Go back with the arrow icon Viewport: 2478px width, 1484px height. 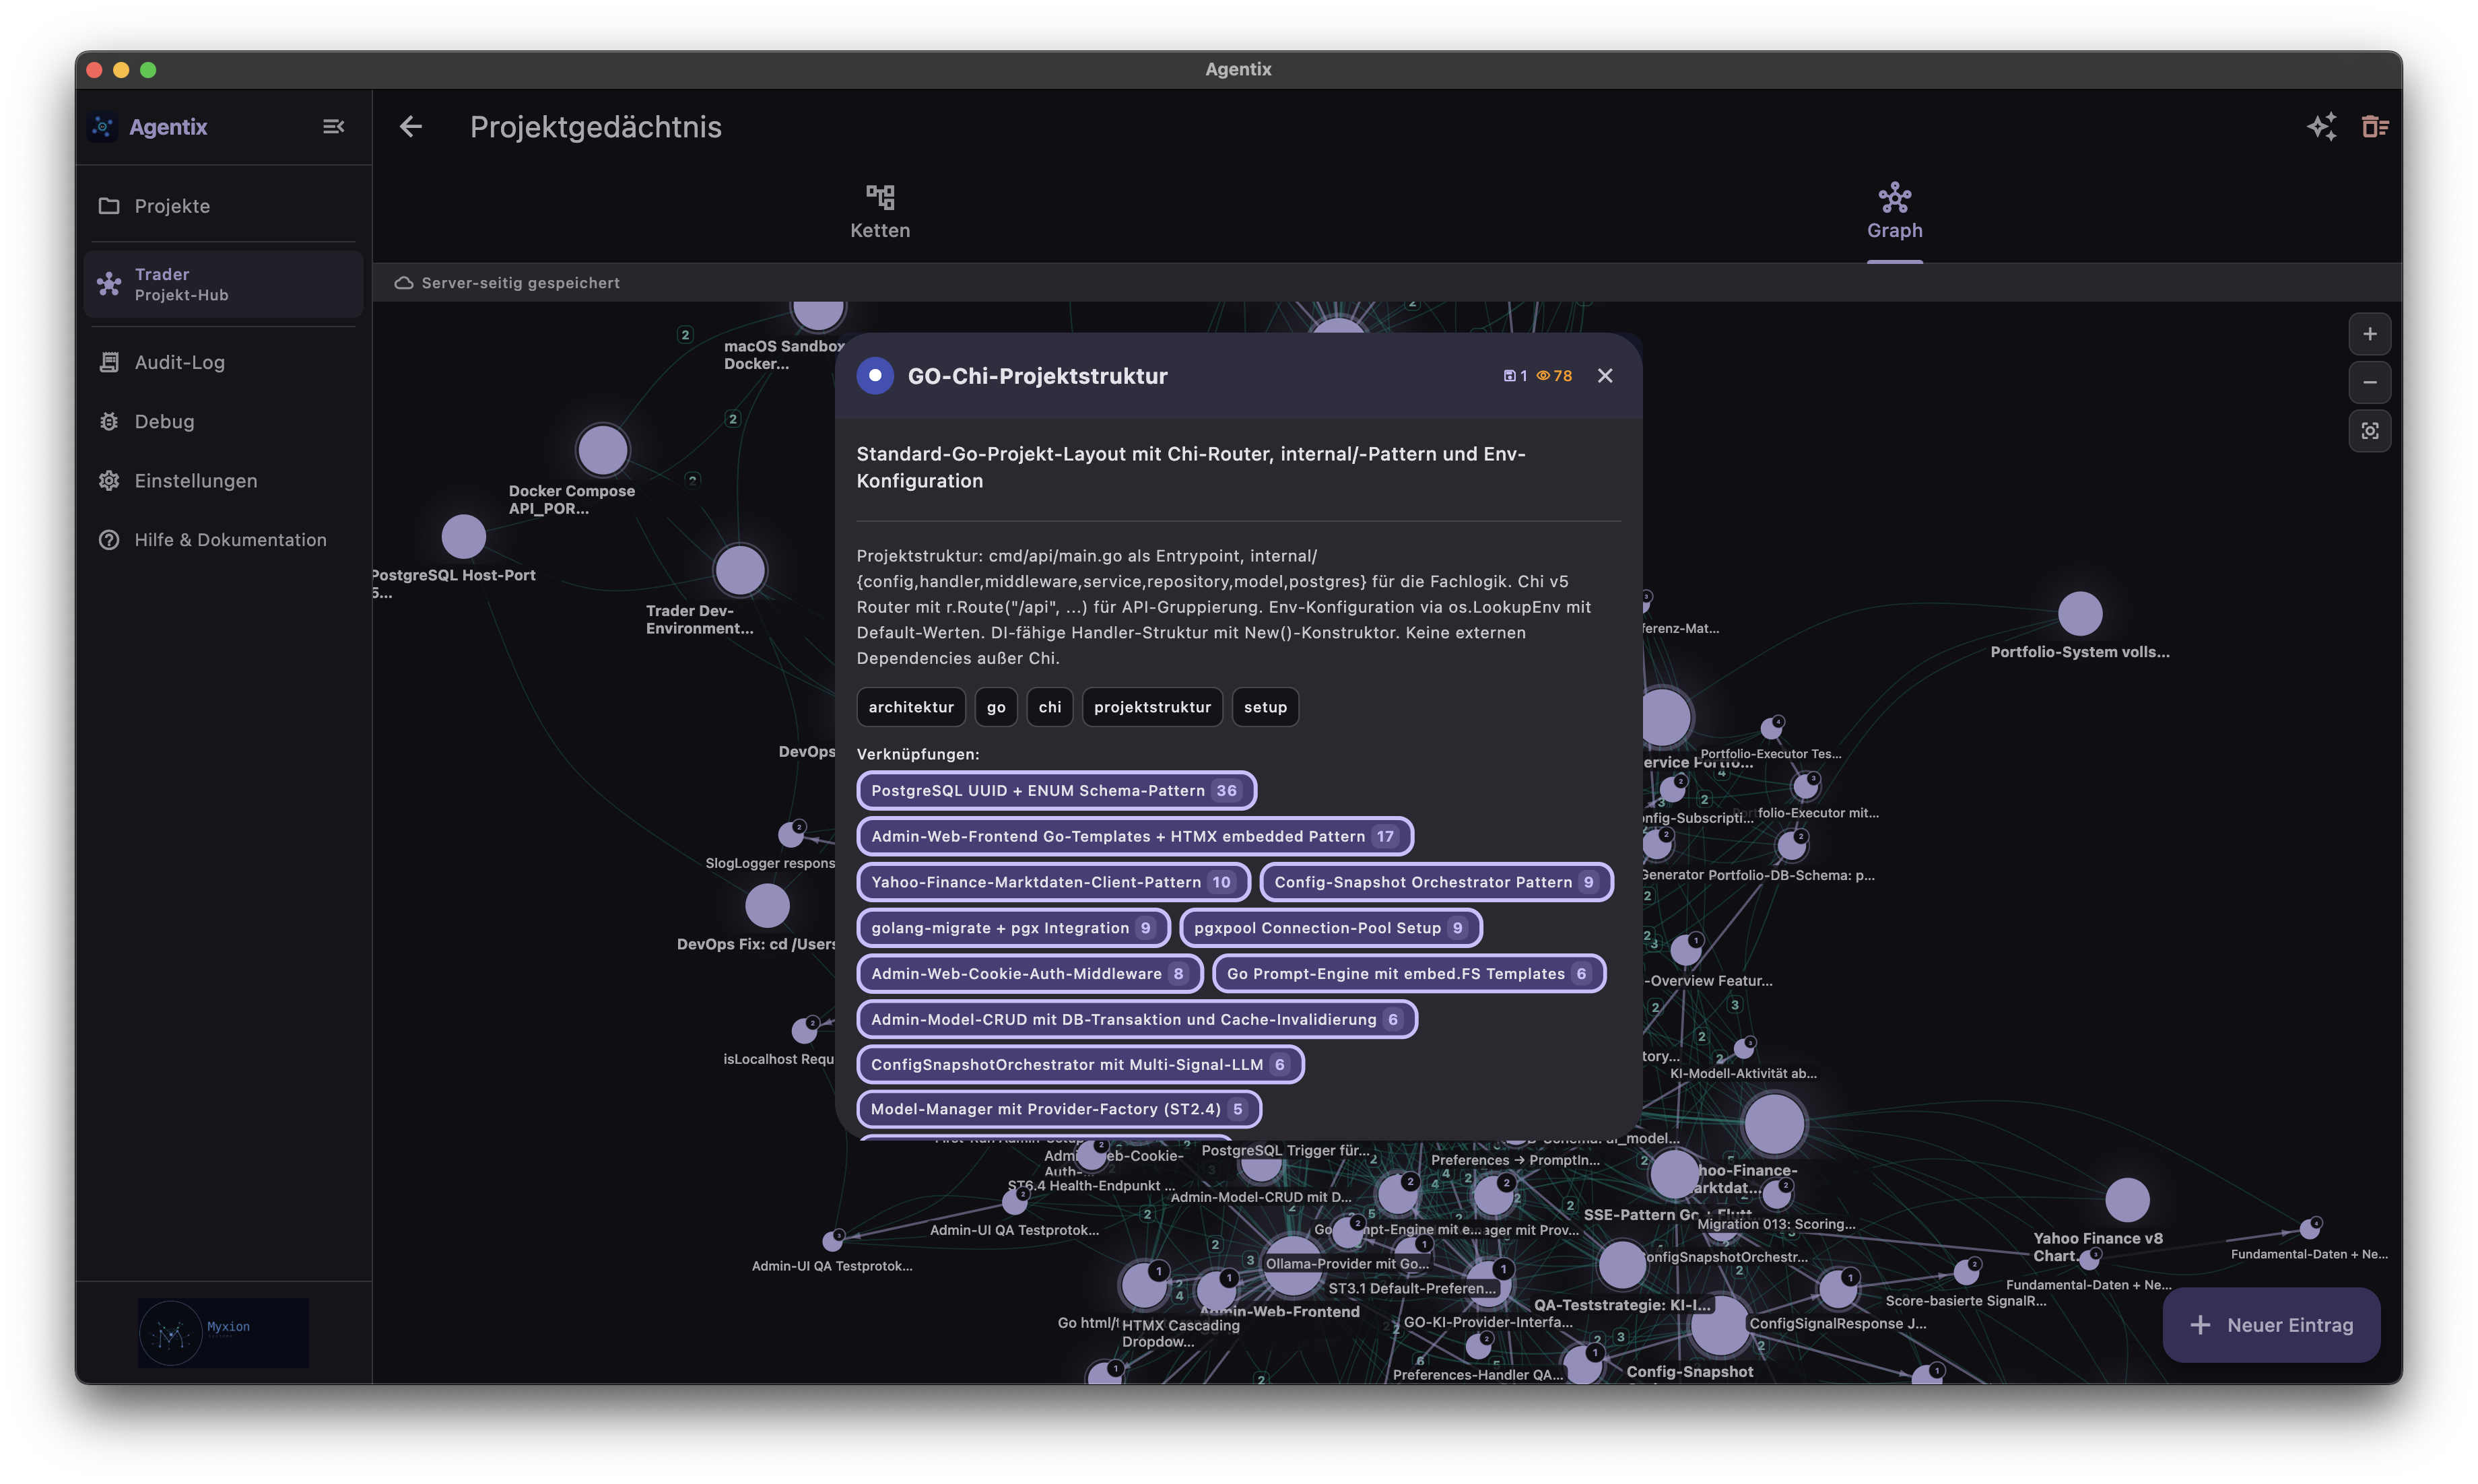point(410,126)
